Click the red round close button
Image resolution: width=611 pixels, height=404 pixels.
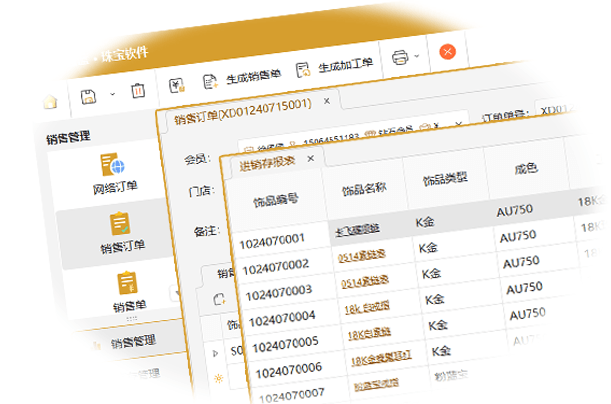pyautogui.click(x=449, y=50)
